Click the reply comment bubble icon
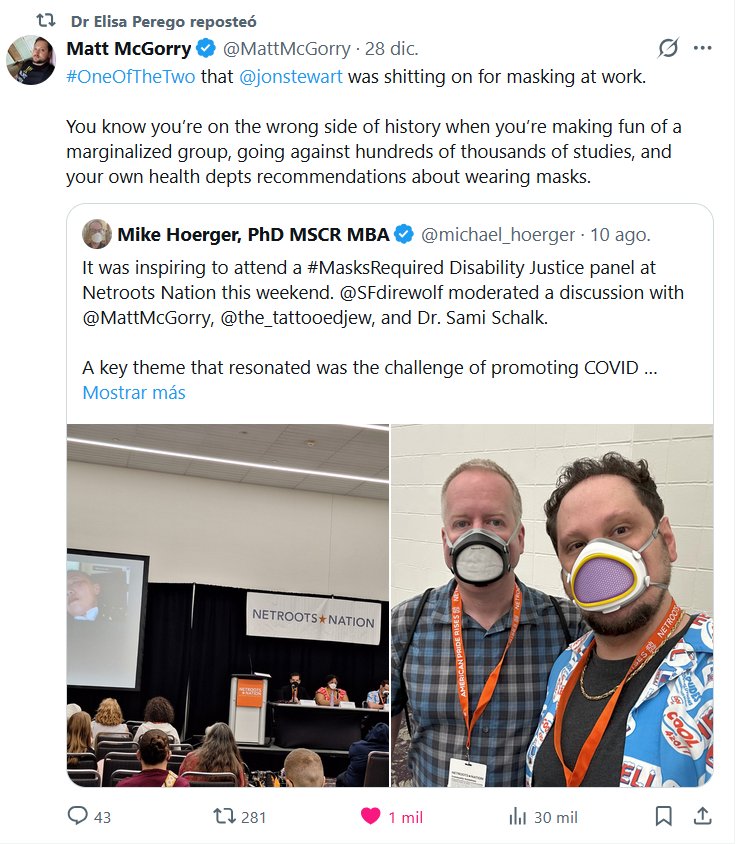738x844 pixels. (x=78, y=816)
